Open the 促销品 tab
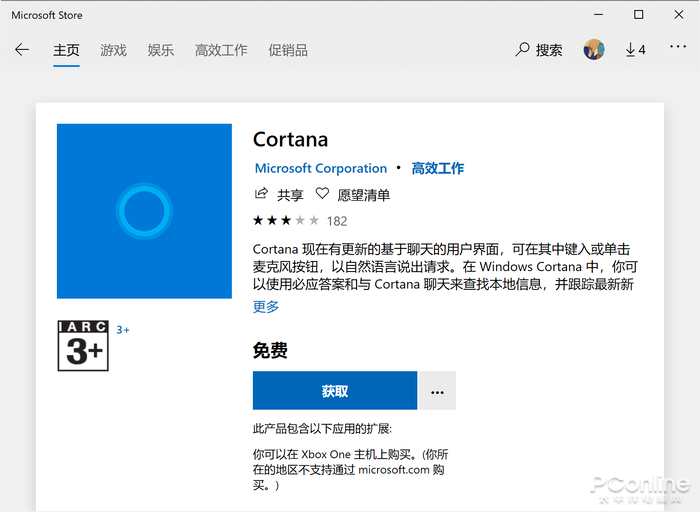This screenshot has width=700, height=512. pos(288,50)
